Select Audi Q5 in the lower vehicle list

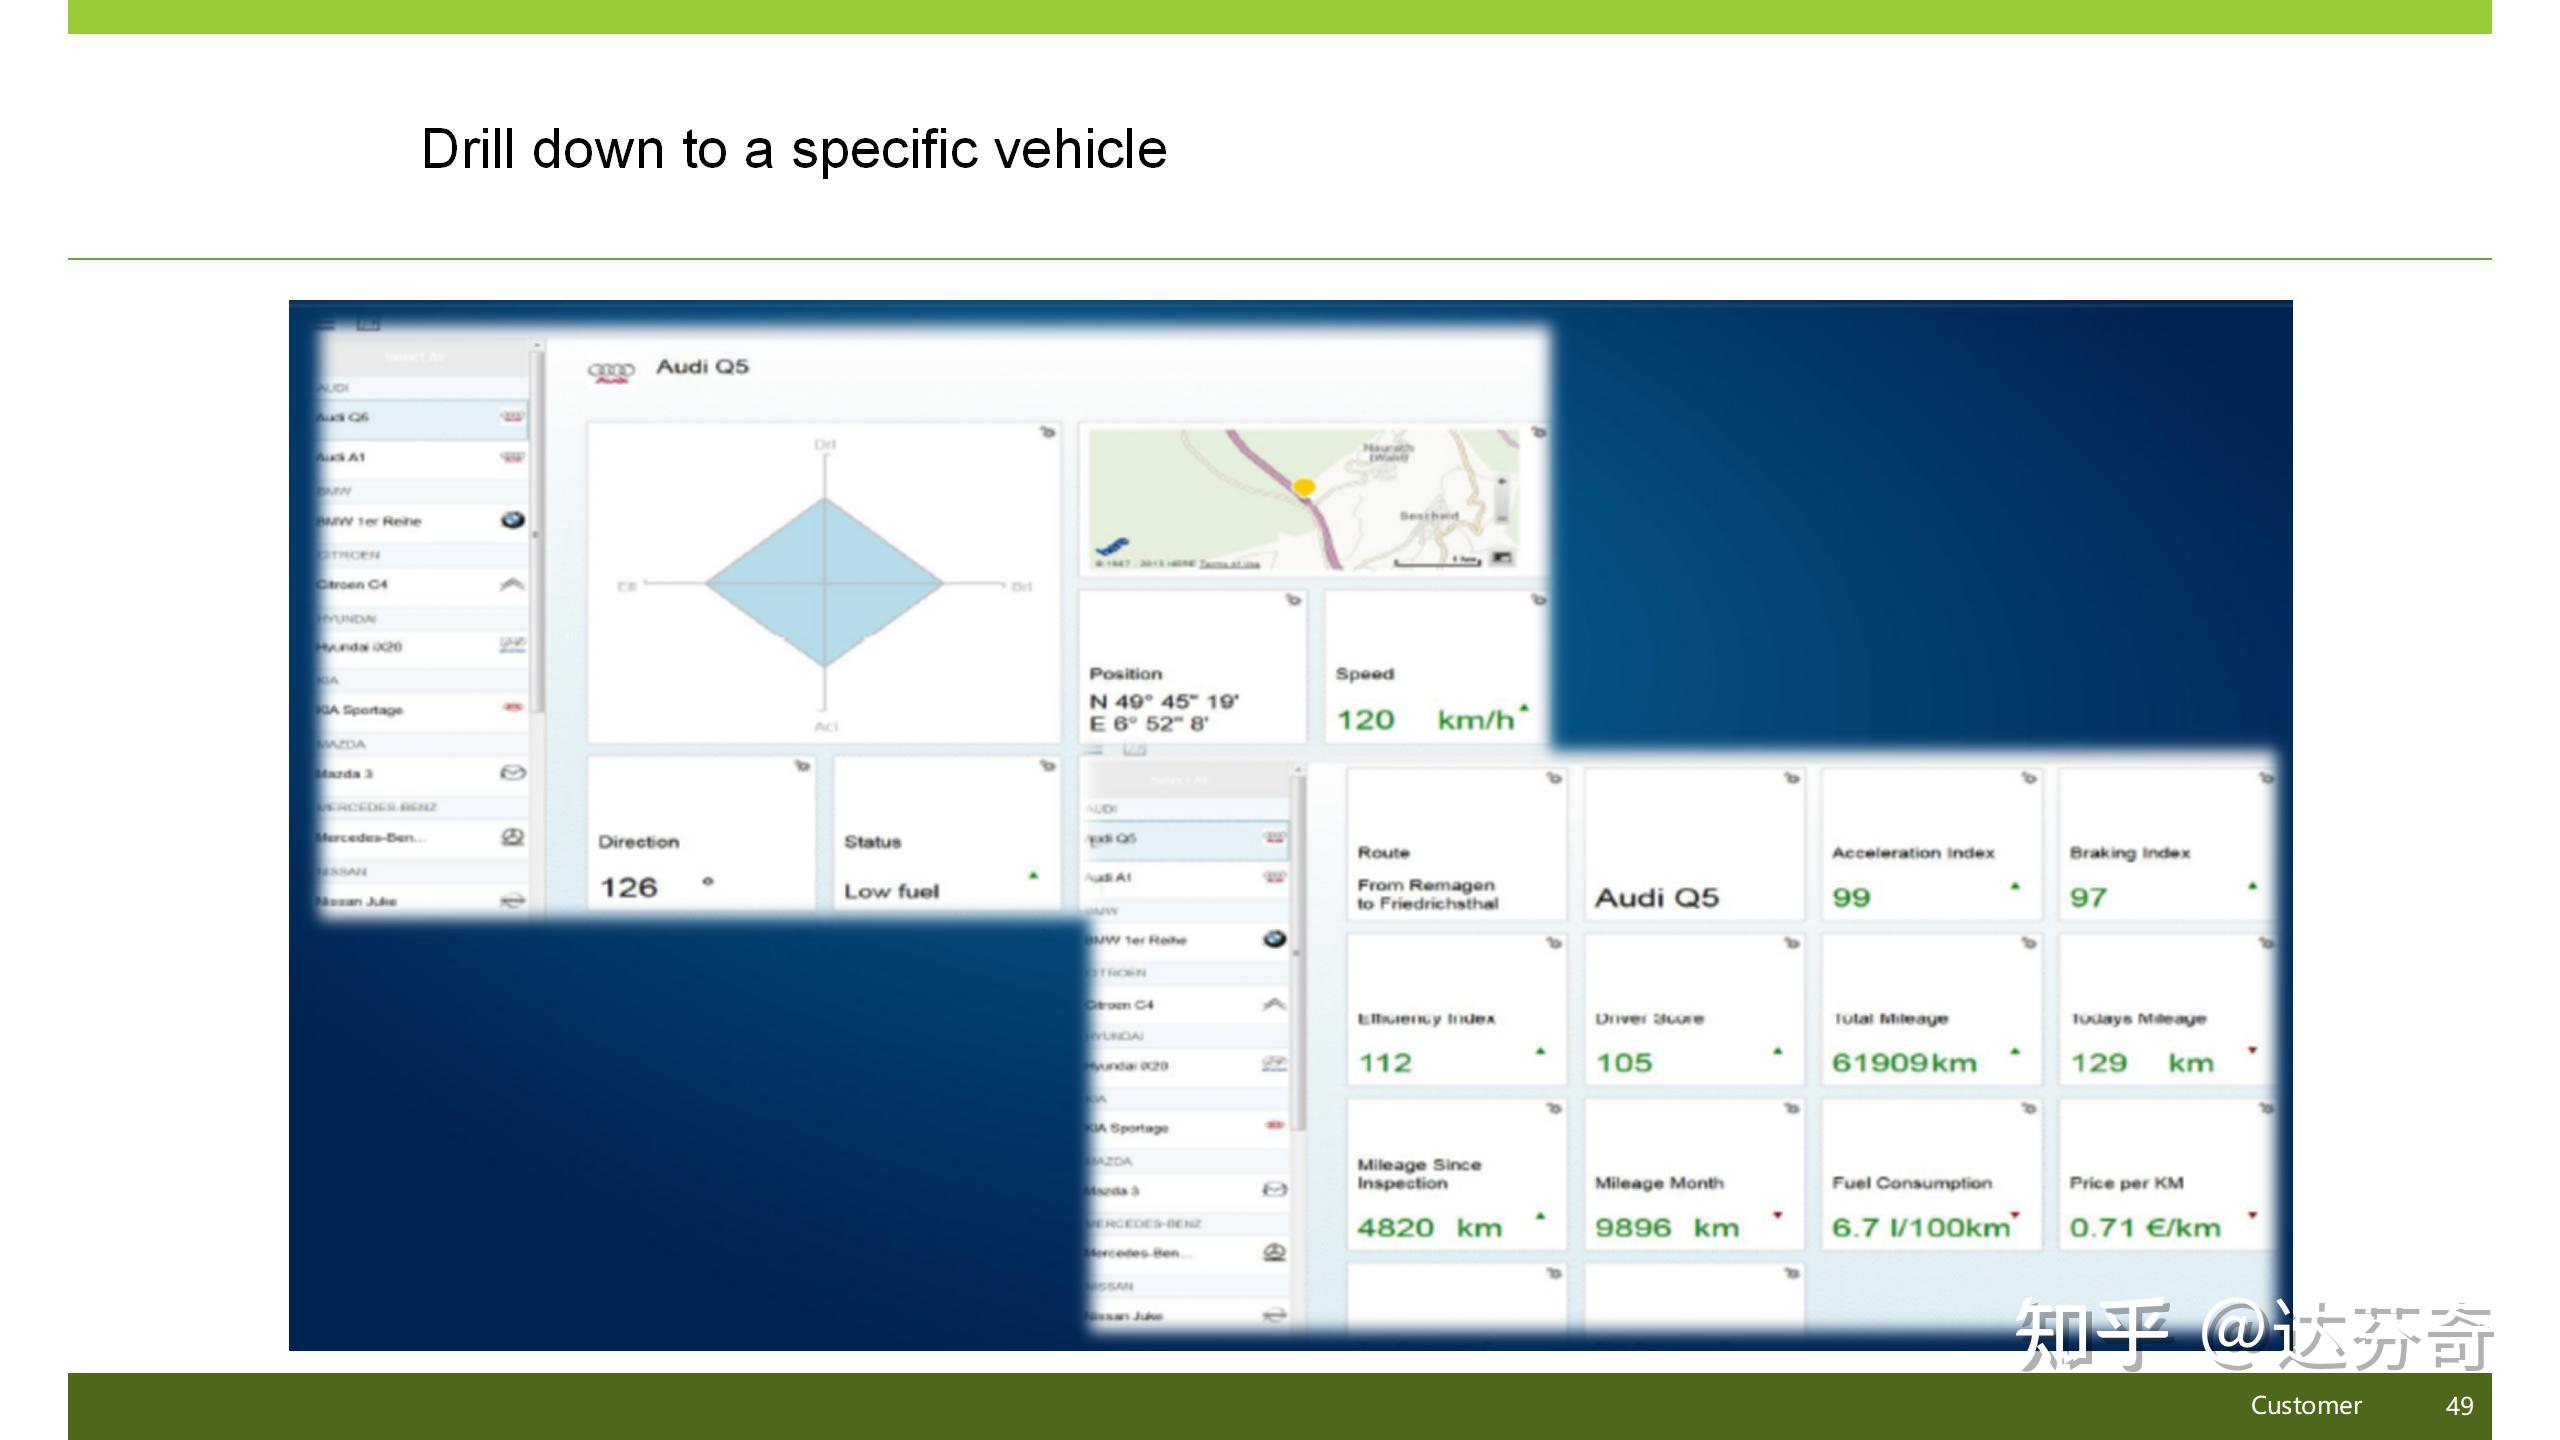1188,839
